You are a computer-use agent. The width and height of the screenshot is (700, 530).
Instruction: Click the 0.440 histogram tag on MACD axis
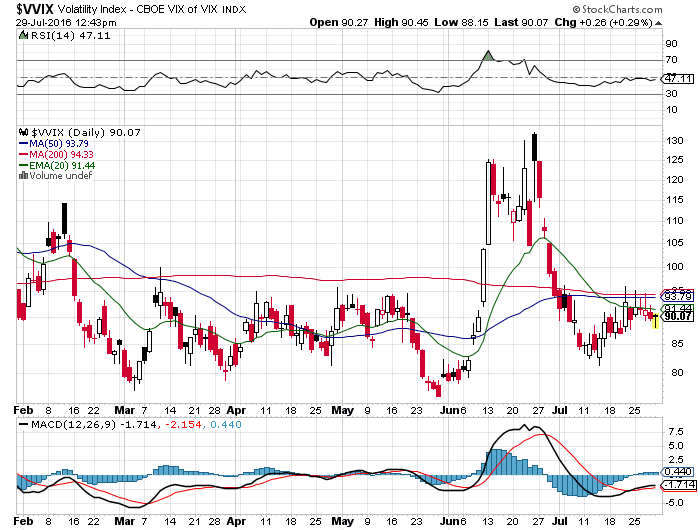pyautogui.click(x=679, y=472)
